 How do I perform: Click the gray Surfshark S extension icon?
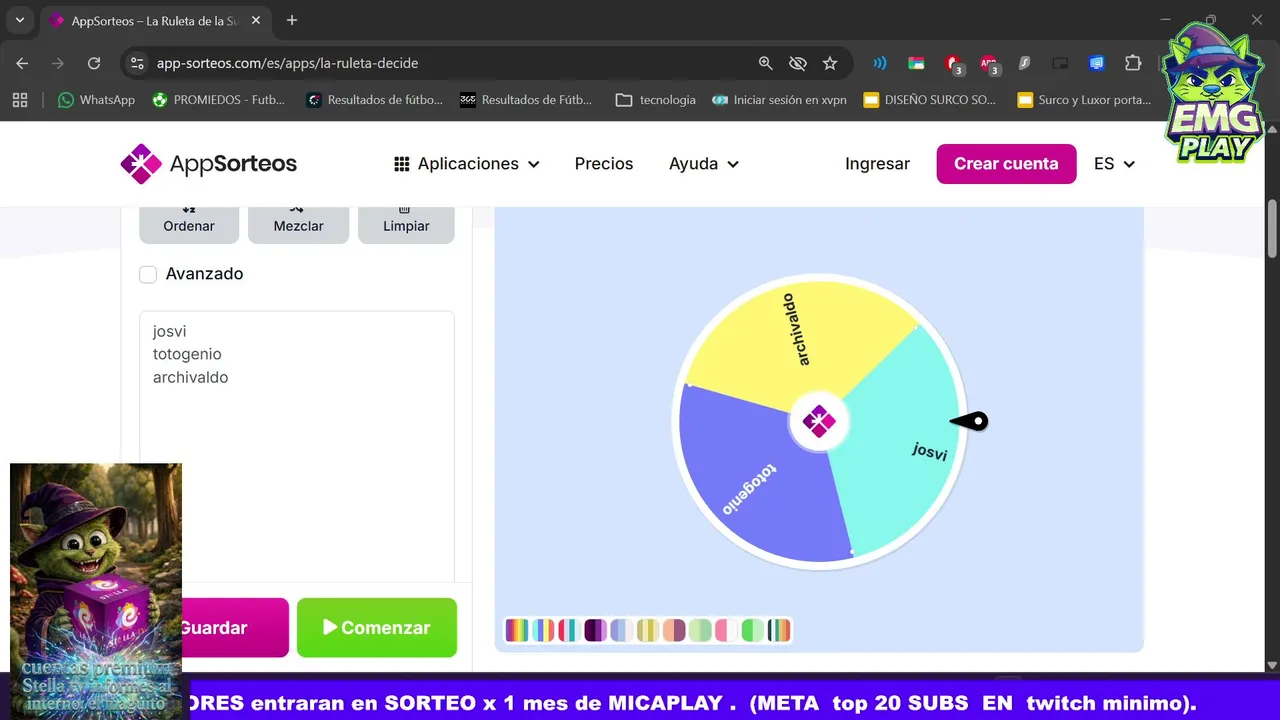(x=1024, y=63)
